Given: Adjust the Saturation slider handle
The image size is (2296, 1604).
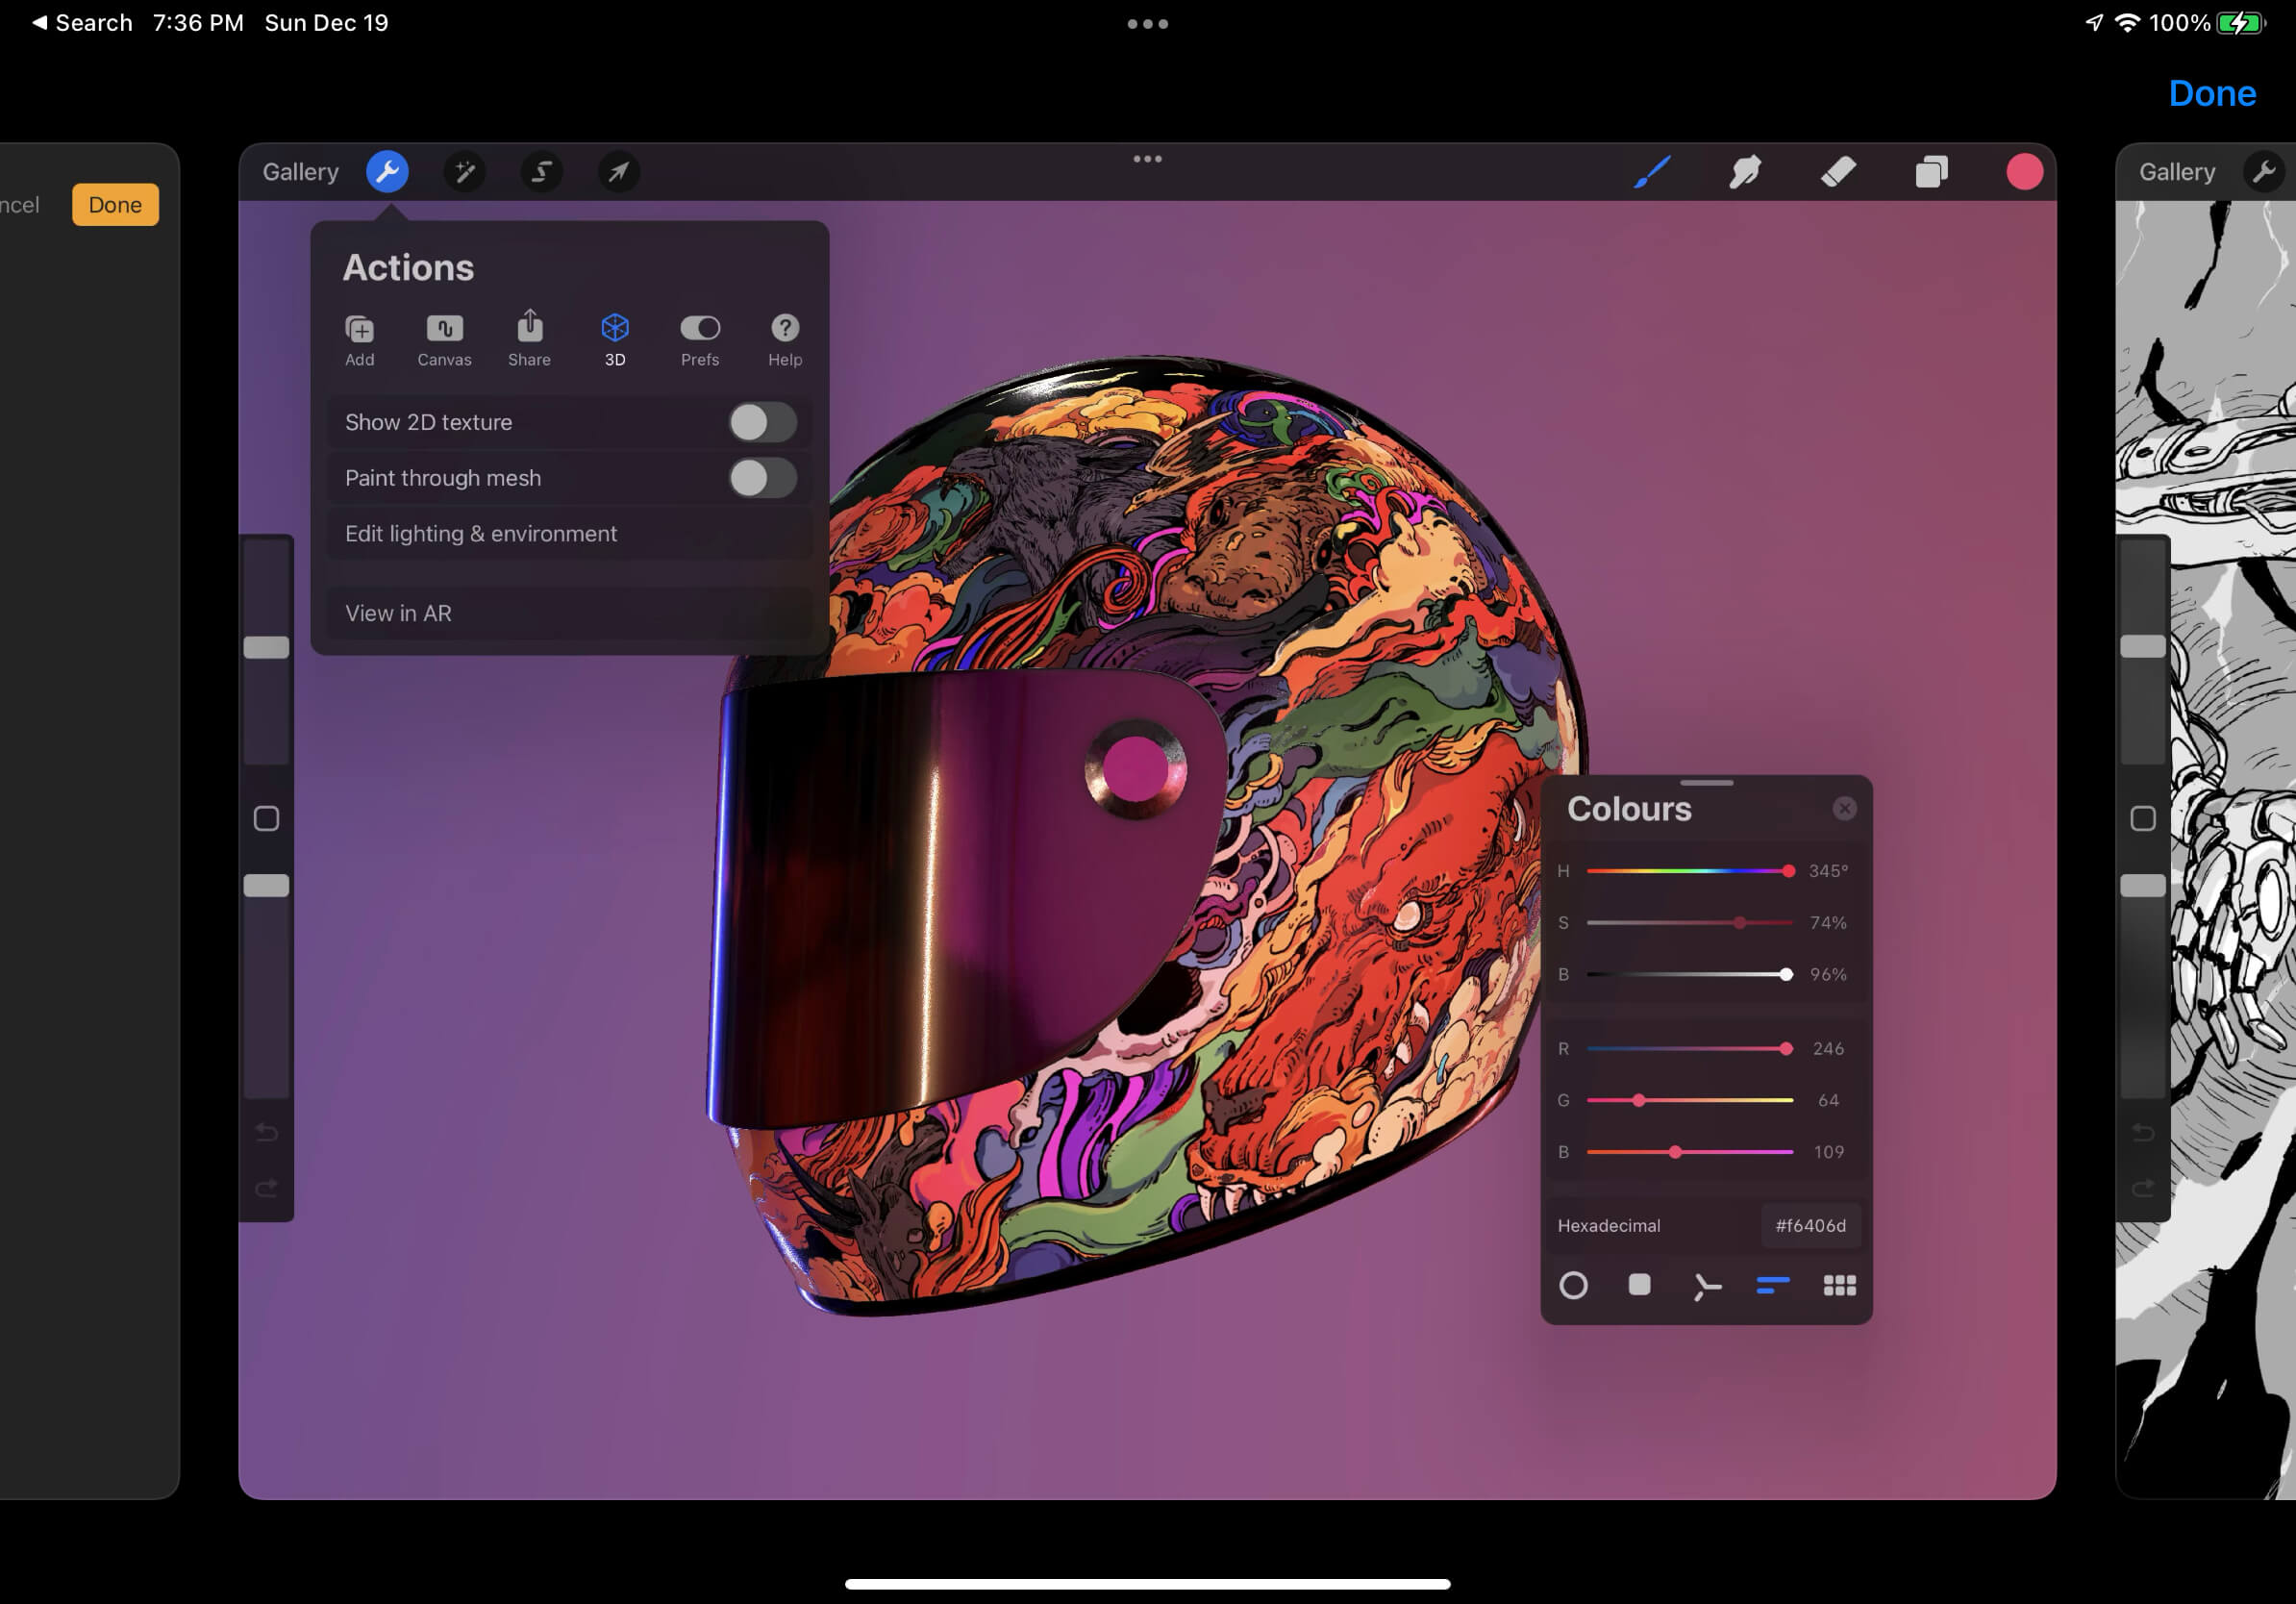Looking at the screenshot, I should pyautogui.click(x=1740, y=923).
